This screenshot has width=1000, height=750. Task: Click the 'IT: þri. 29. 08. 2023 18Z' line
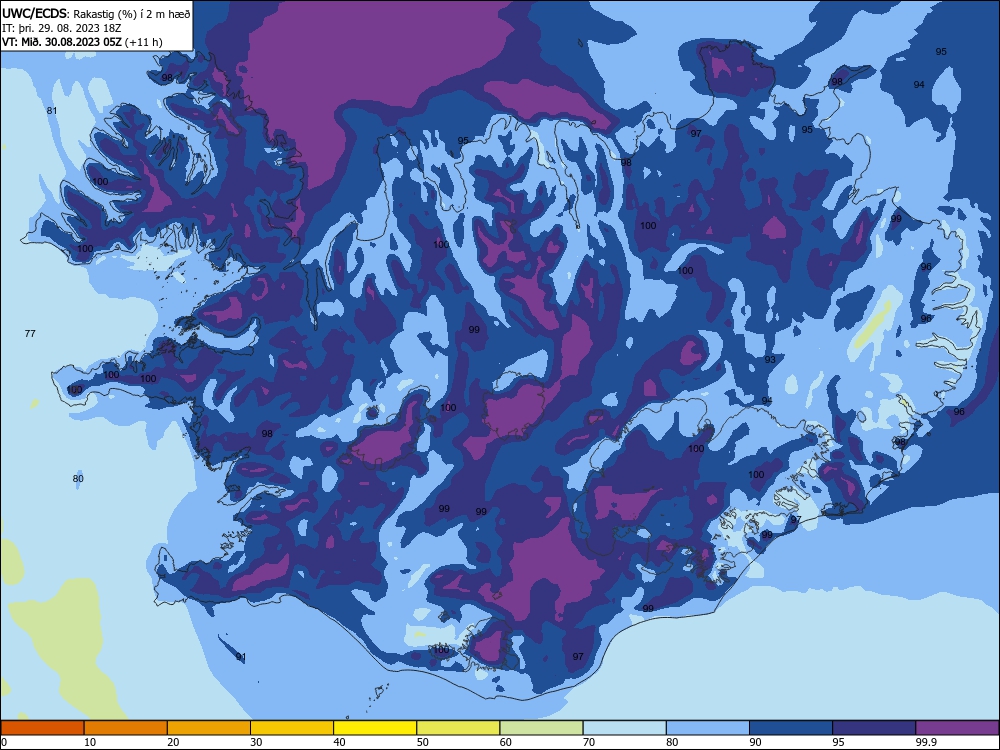pyautogui.click(x=61, y=28)
